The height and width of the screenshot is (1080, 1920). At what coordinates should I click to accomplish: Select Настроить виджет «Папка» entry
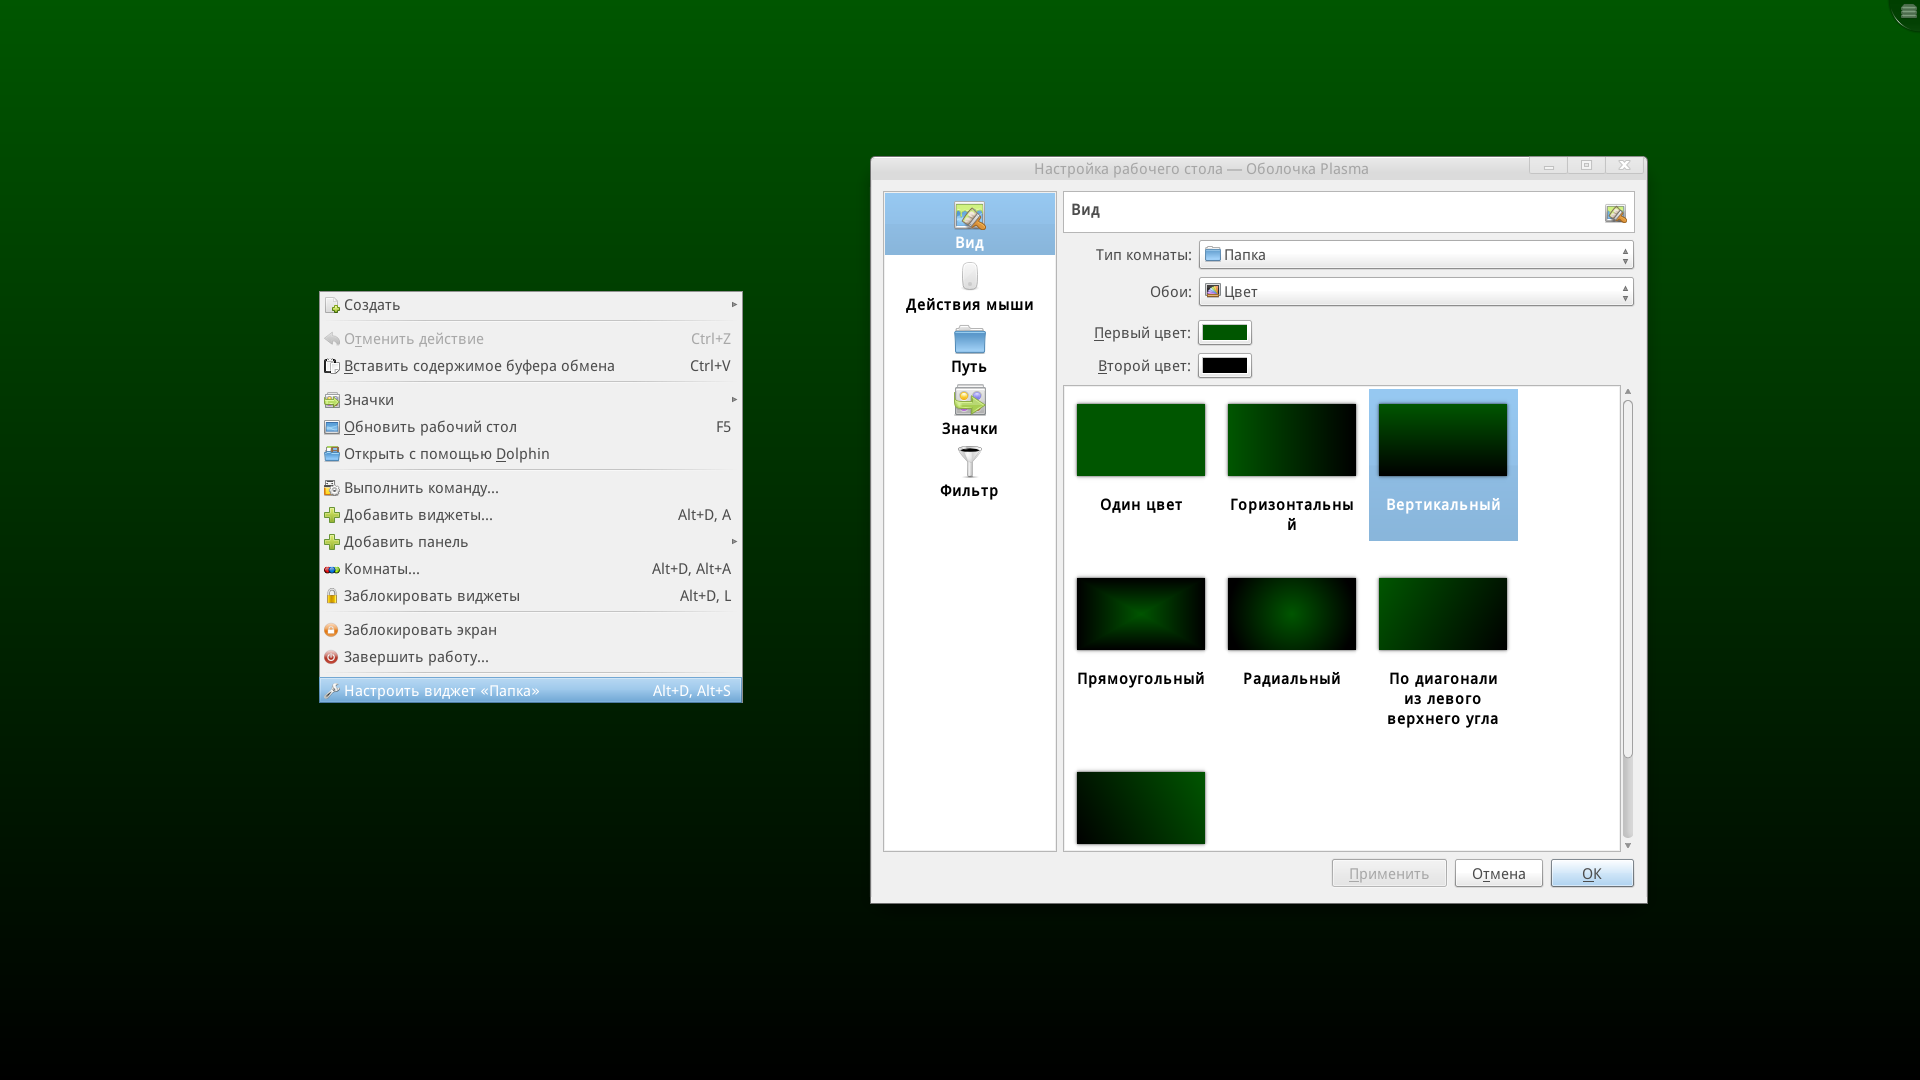pyautogui.click(x=441, y=691)
